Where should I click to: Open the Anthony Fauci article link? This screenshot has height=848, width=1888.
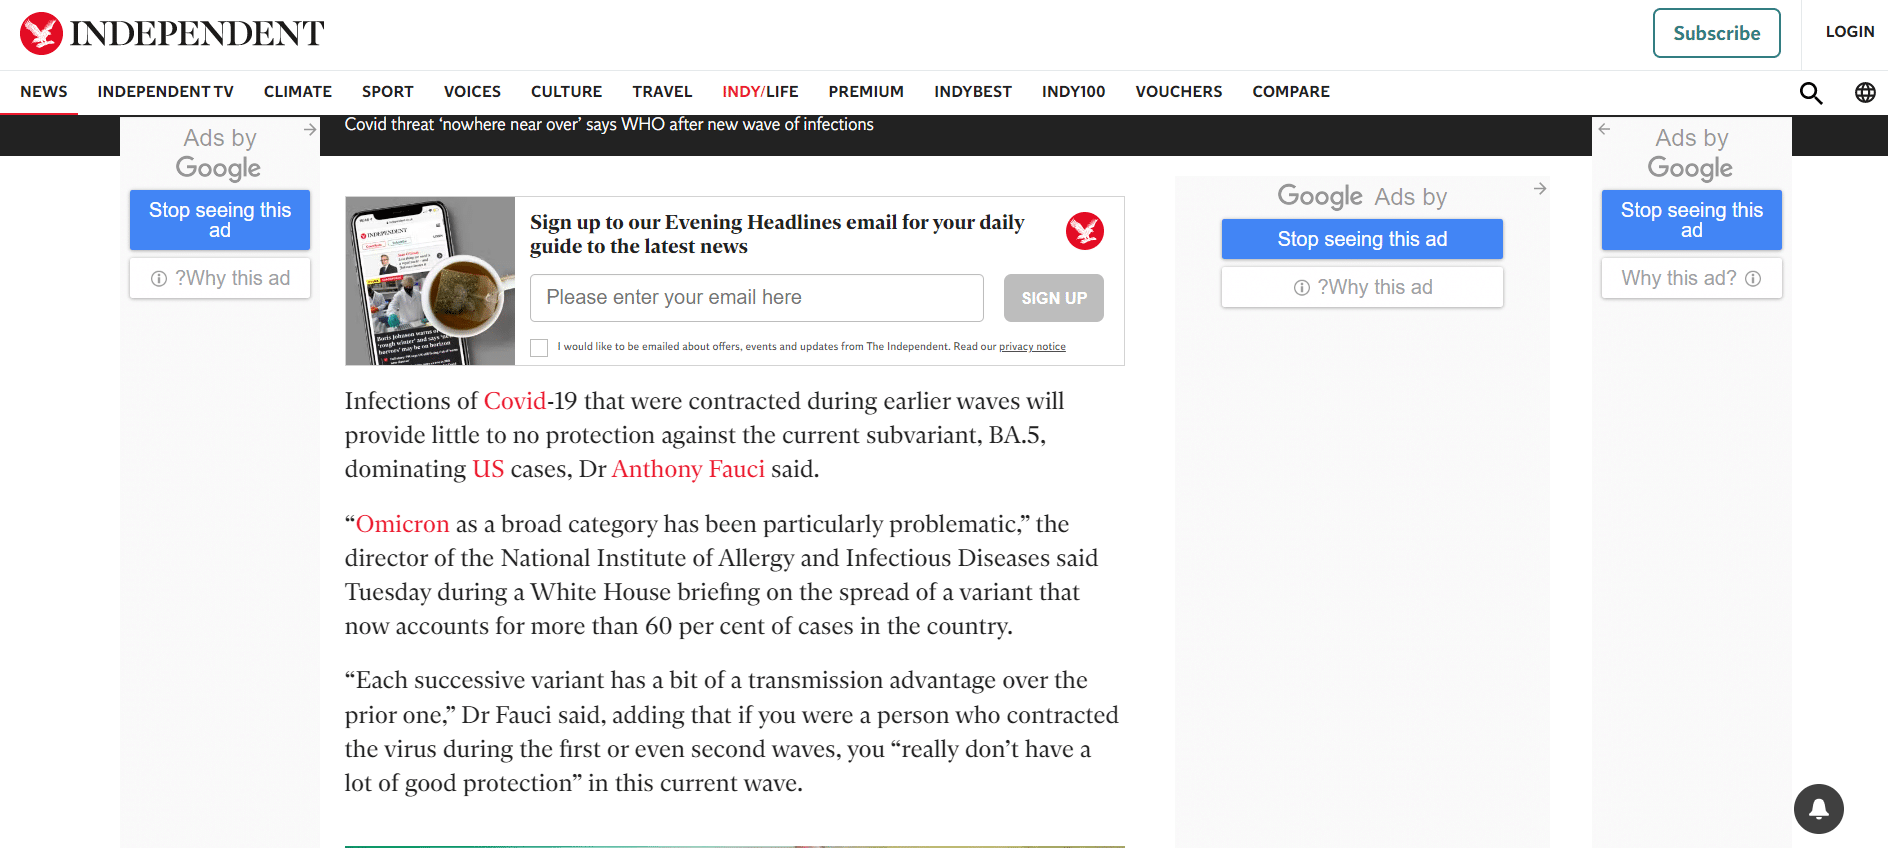687,469
